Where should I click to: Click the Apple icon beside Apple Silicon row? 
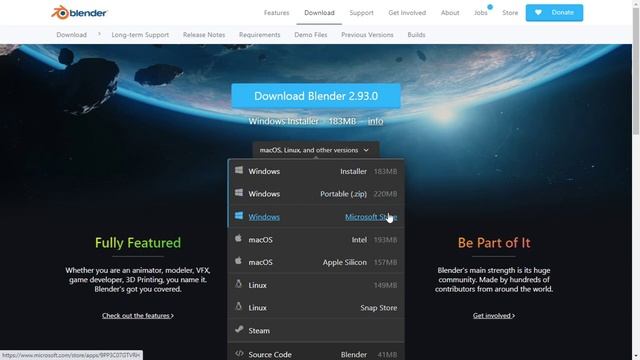tap(239, 261)
